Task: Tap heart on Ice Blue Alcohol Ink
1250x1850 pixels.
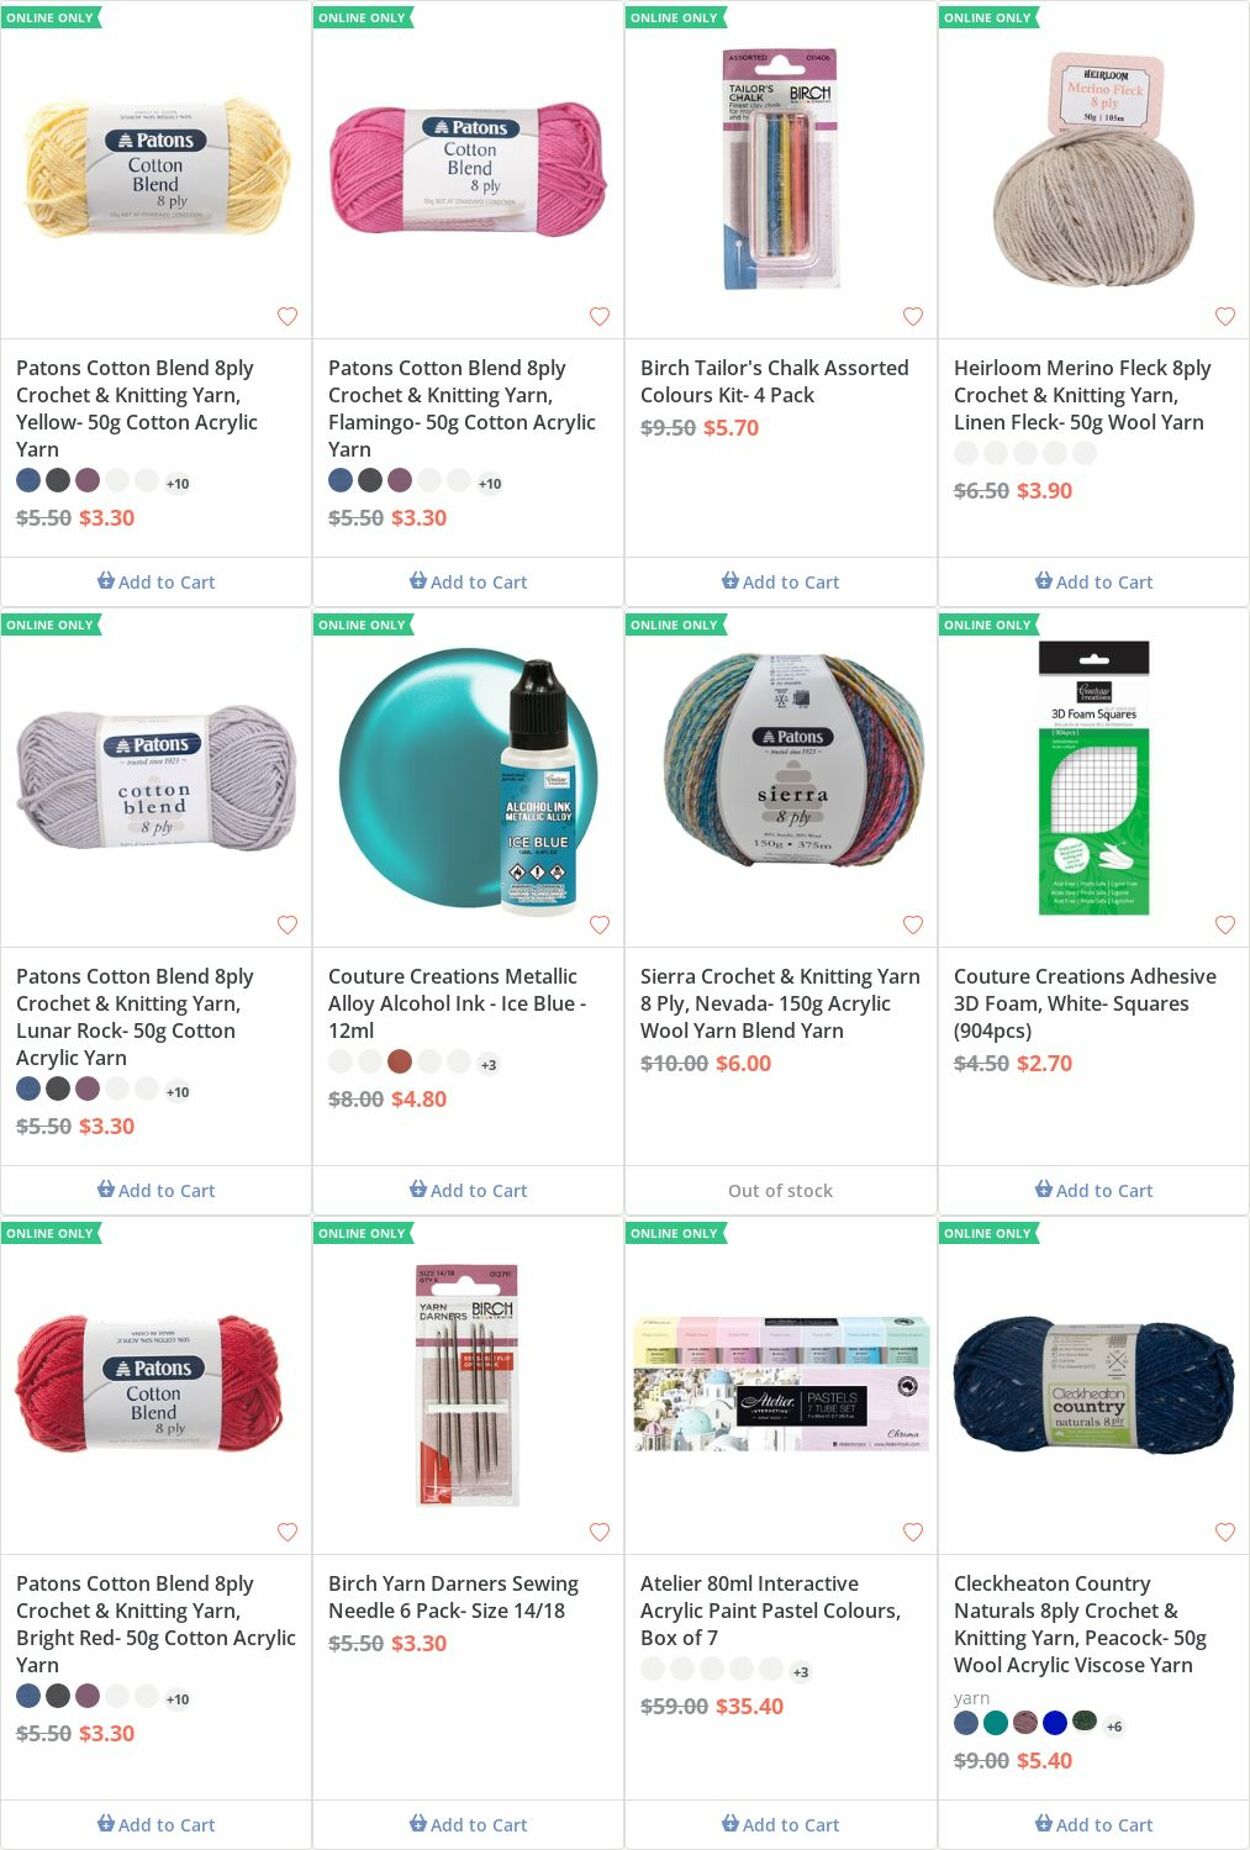Action: (x=599, y=924)
